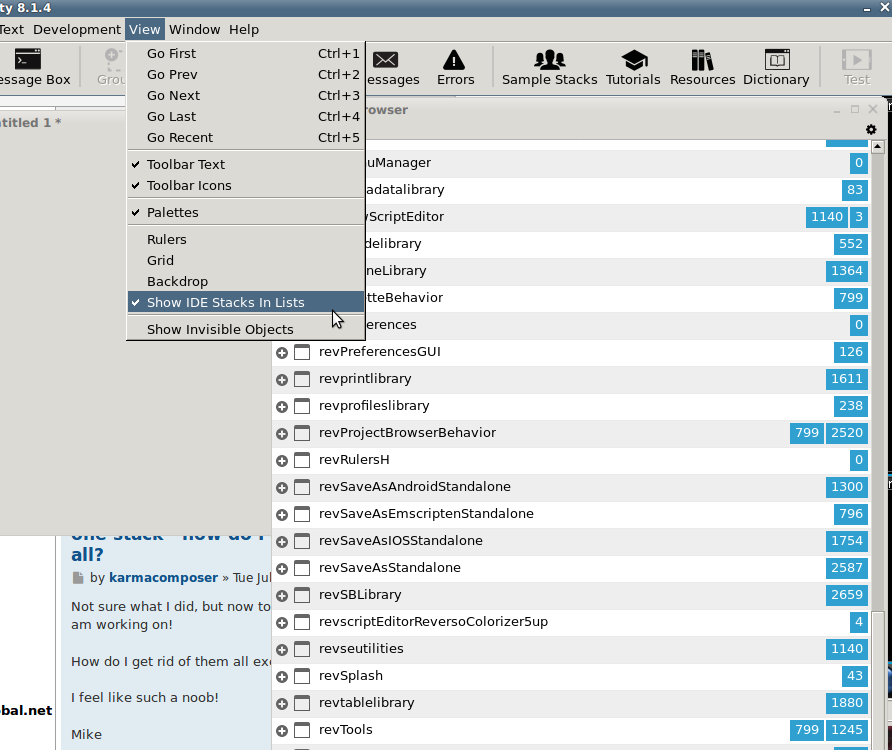Uncheck Toolbar Icons in View menu
Image resolution: width=892 pixels, height=750 pixels.
(189, 185)
